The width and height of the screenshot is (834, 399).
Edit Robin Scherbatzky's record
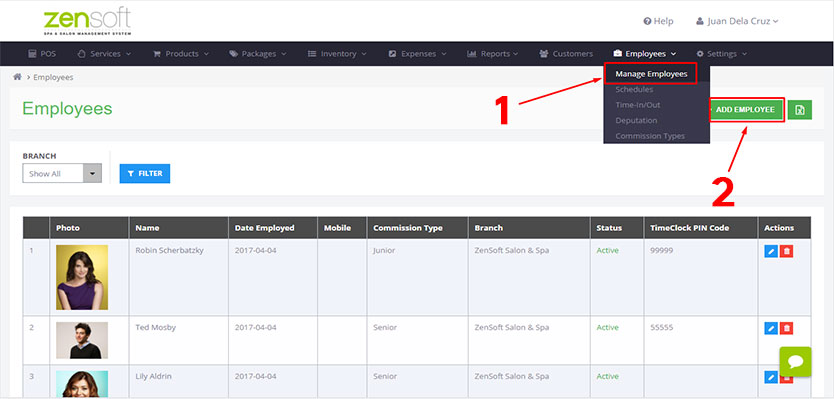[771, 251]
